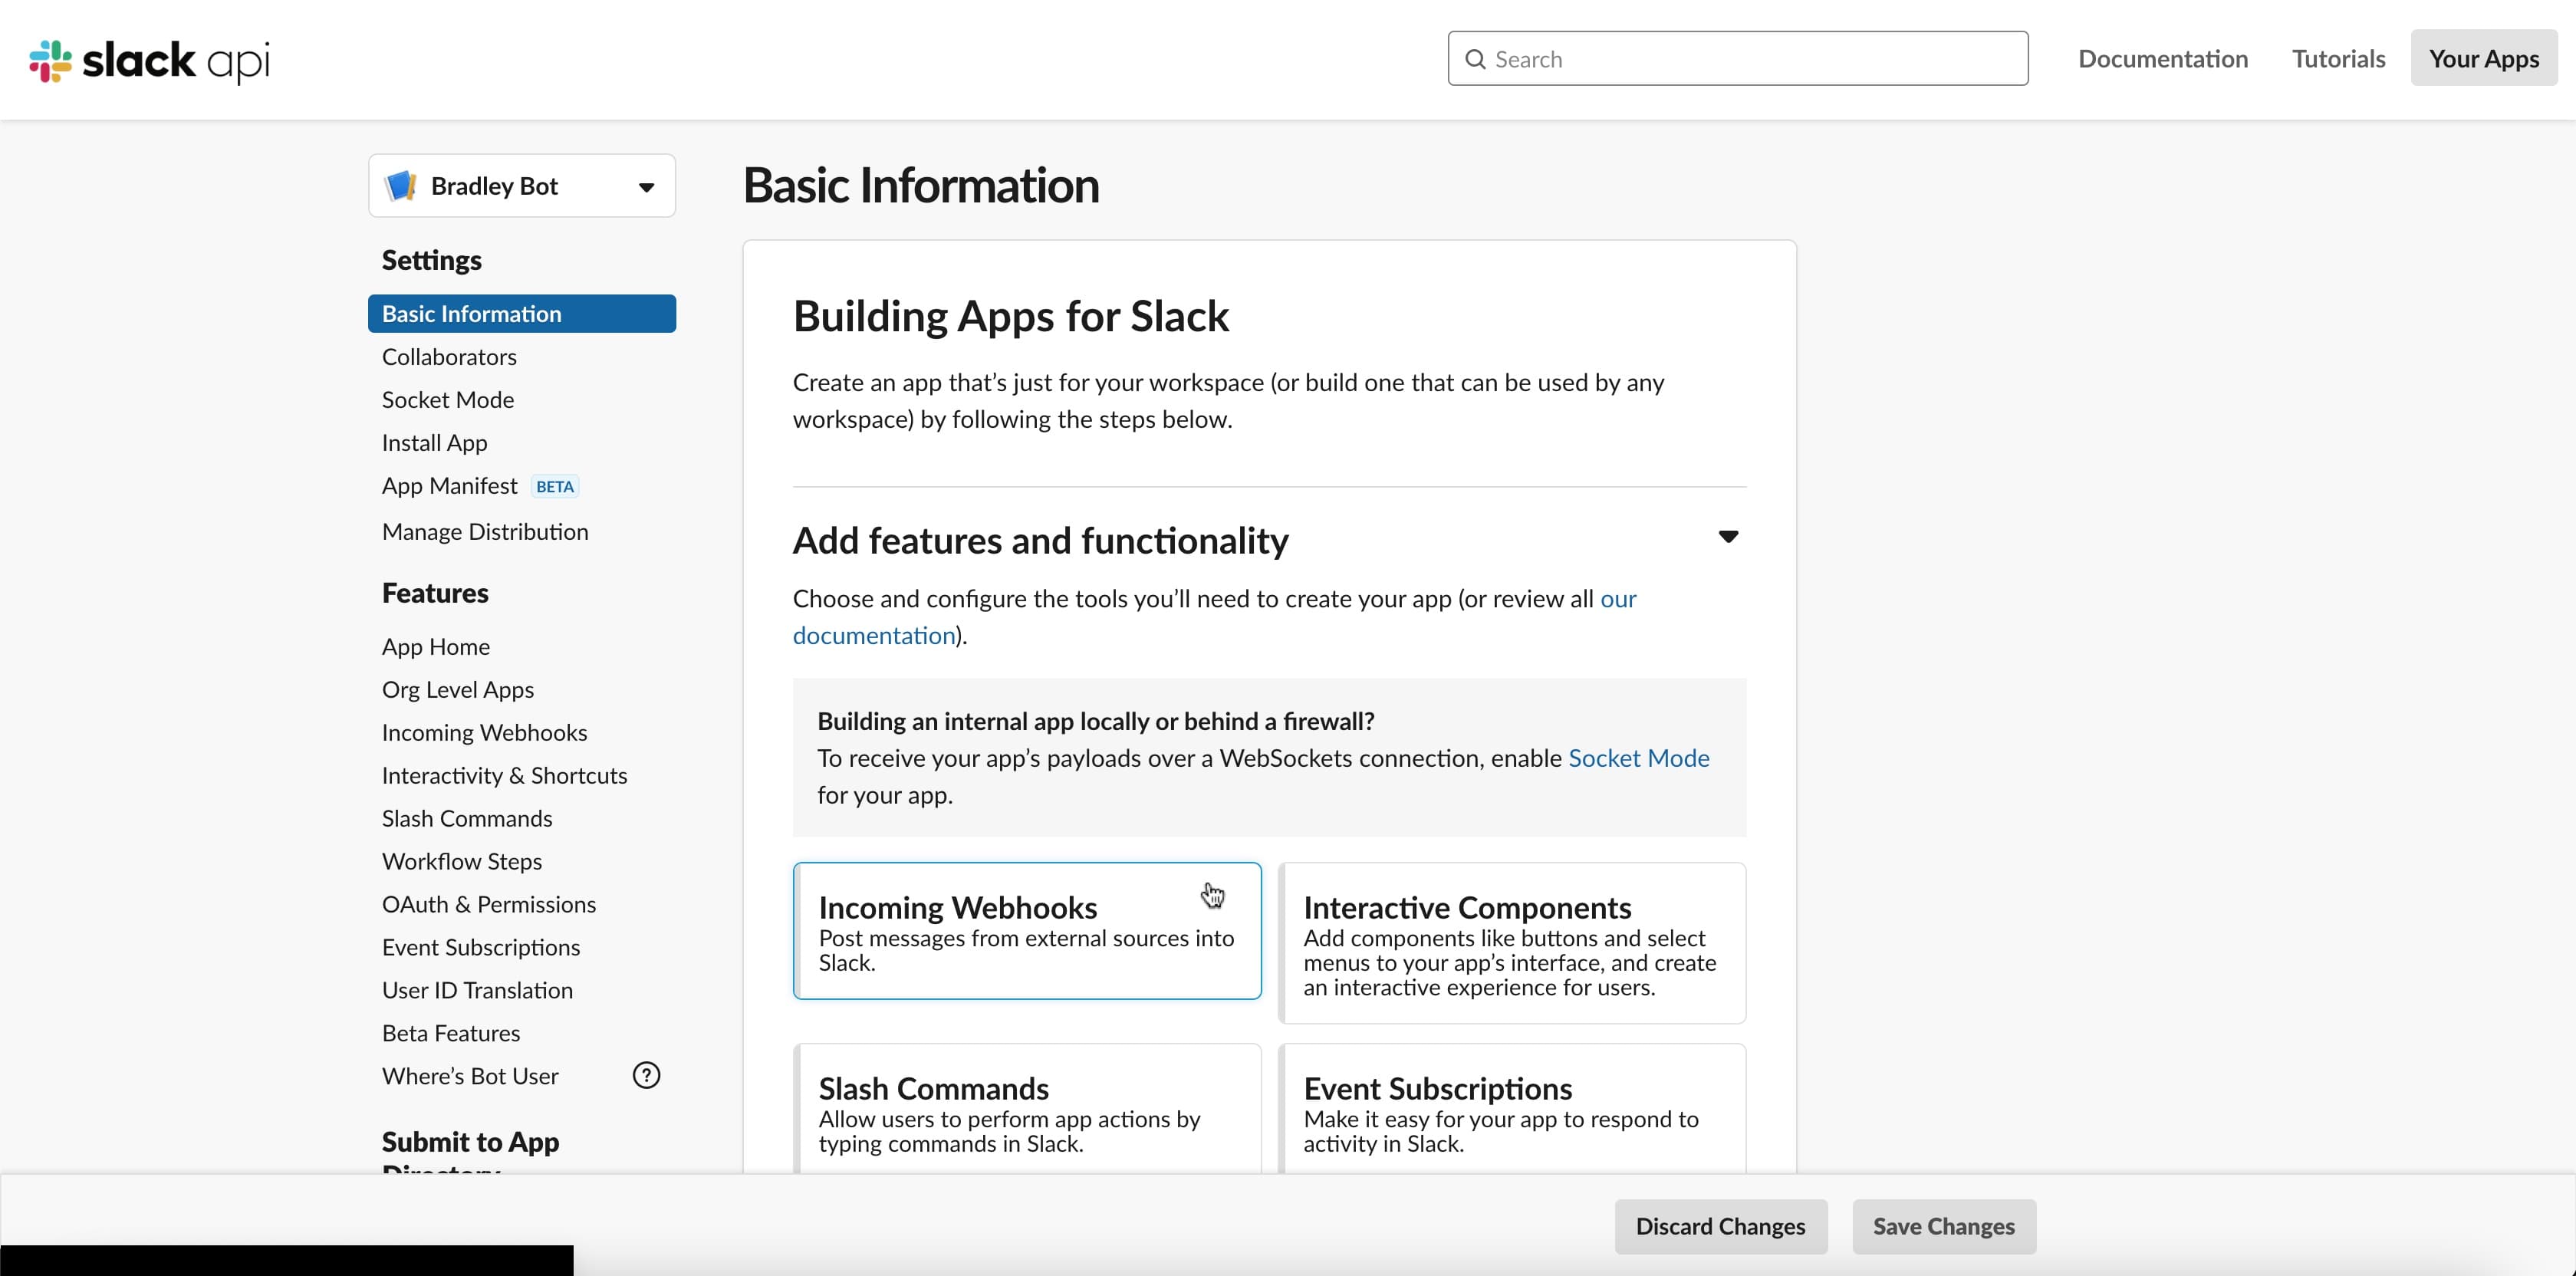Image resolution: width=2576 pixels, height=1276 pixels.
Task: Open Tutorials in top navigation
Action: click(2338, 59)
